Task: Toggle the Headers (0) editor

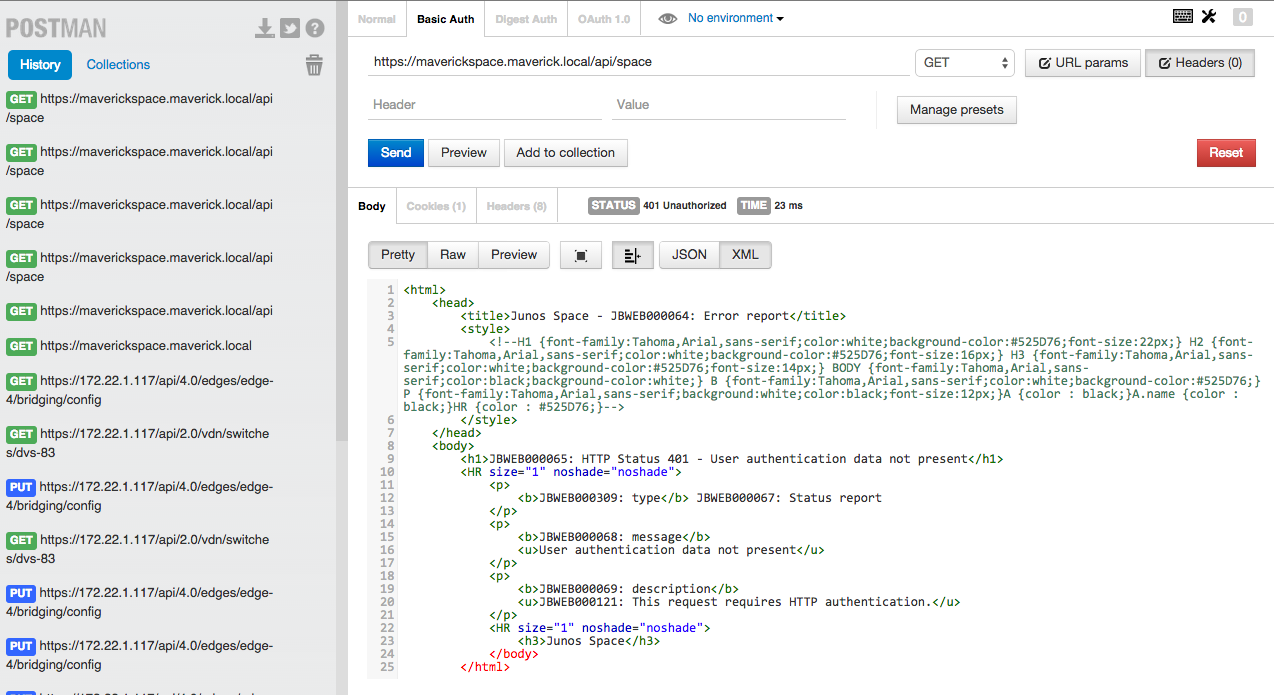Action: (x=1200, y=63)
